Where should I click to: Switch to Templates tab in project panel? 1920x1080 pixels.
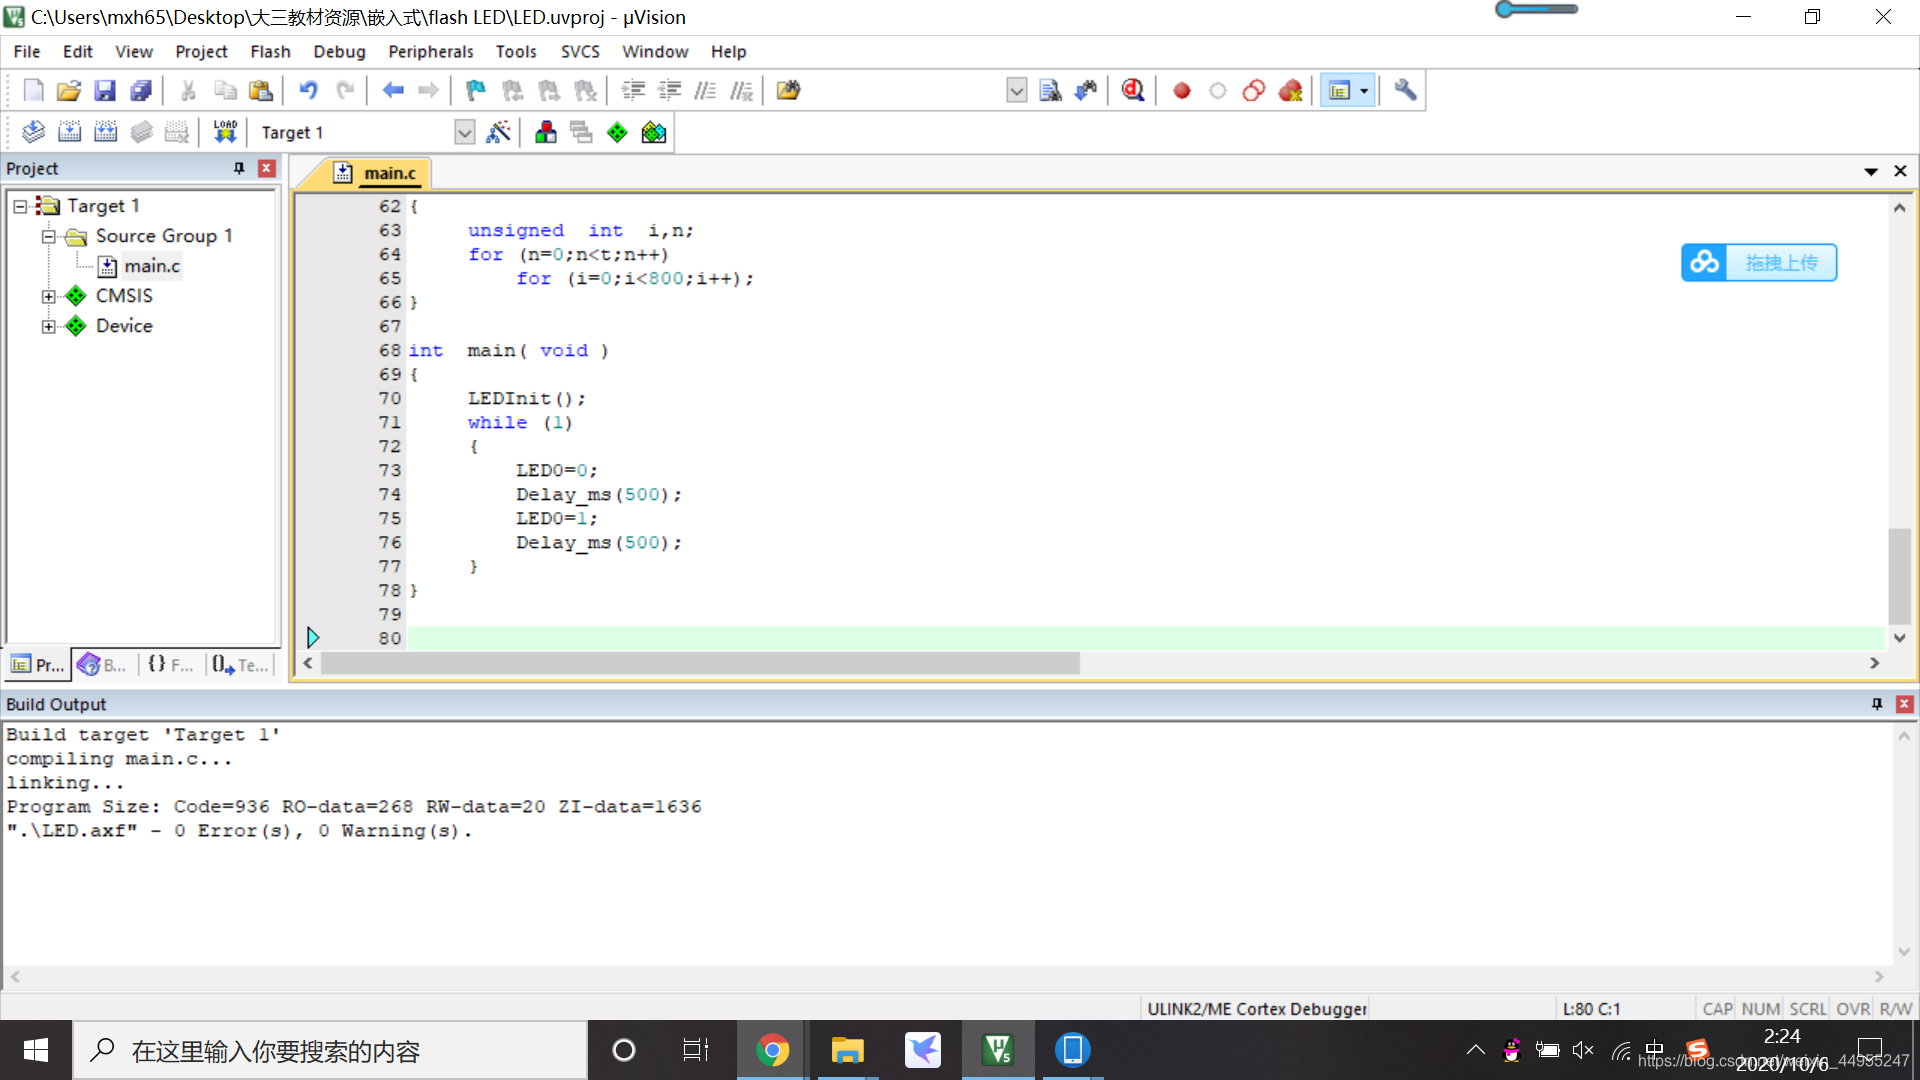pyautogui.click(x=241, y=665)
